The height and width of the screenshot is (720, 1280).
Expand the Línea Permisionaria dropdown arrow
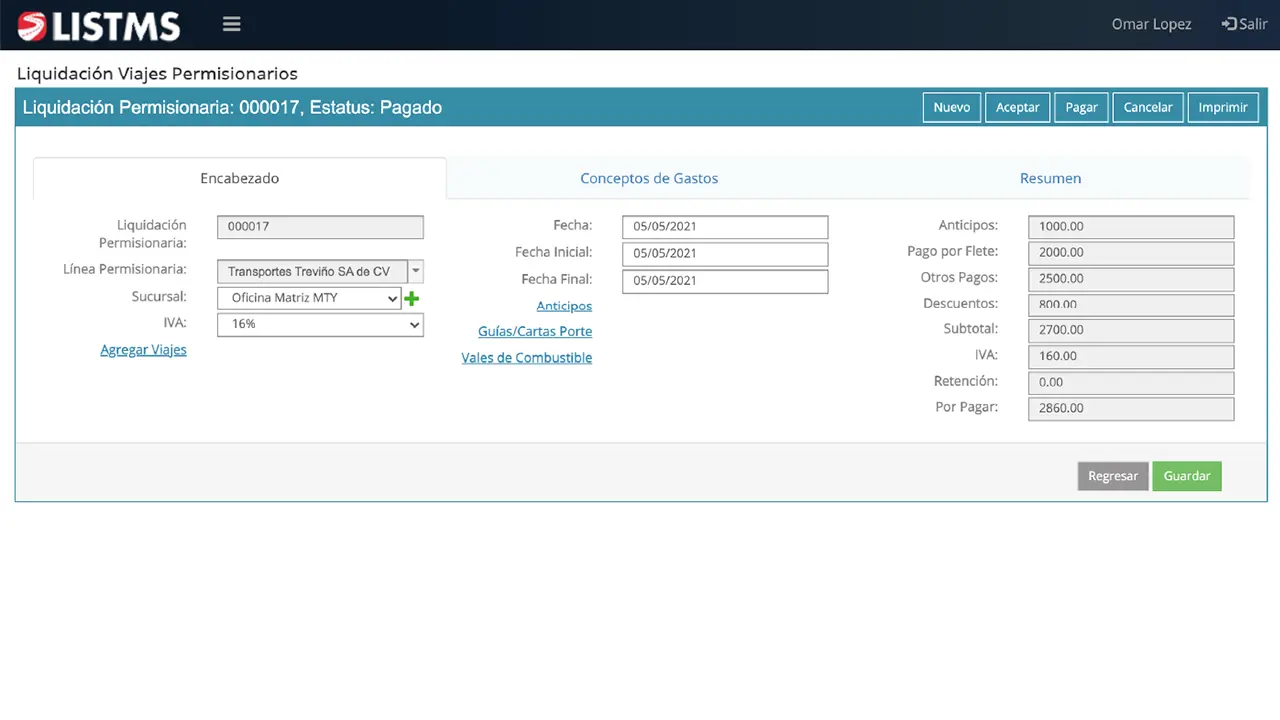click(416, 271)
